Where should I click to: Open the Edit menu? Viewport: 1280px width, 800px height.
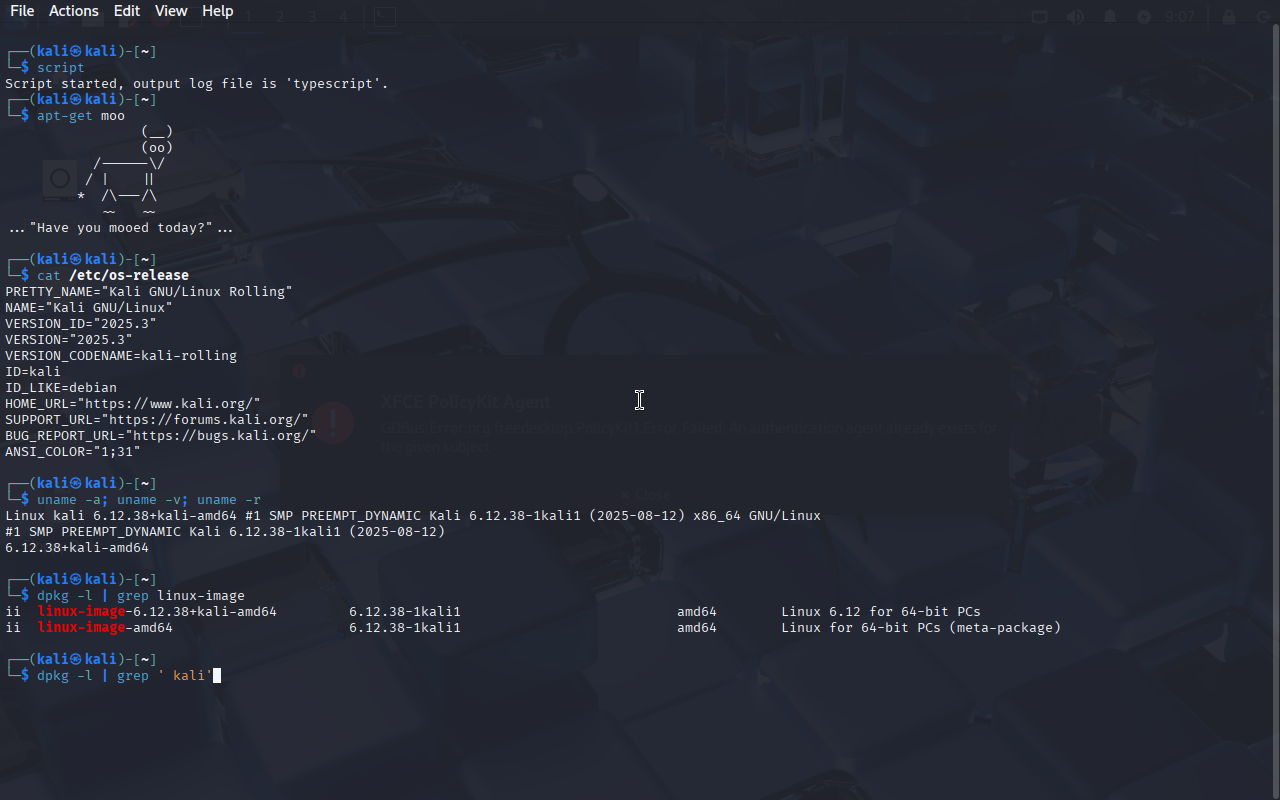pyautogui.click(x=127, y=11)
